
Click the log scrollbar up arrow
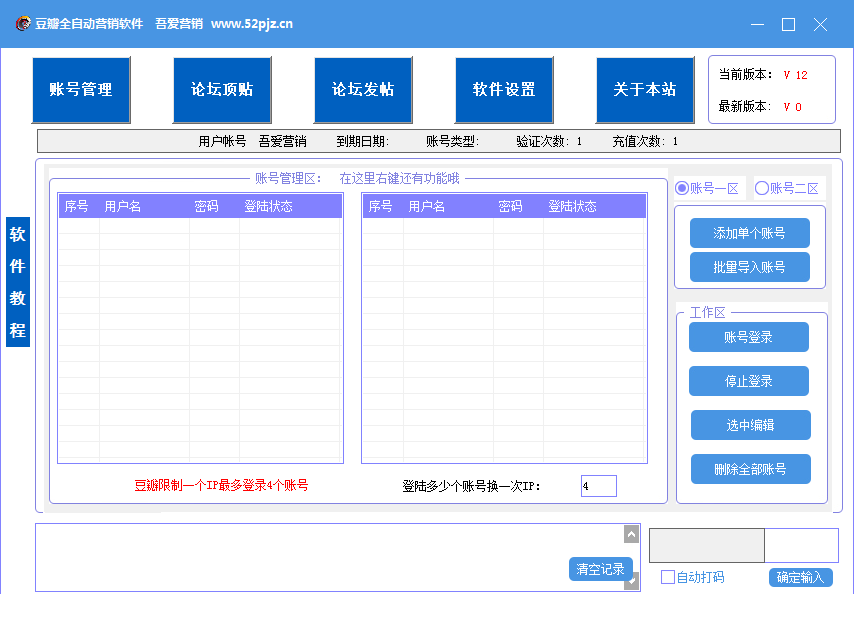(631, 534)
